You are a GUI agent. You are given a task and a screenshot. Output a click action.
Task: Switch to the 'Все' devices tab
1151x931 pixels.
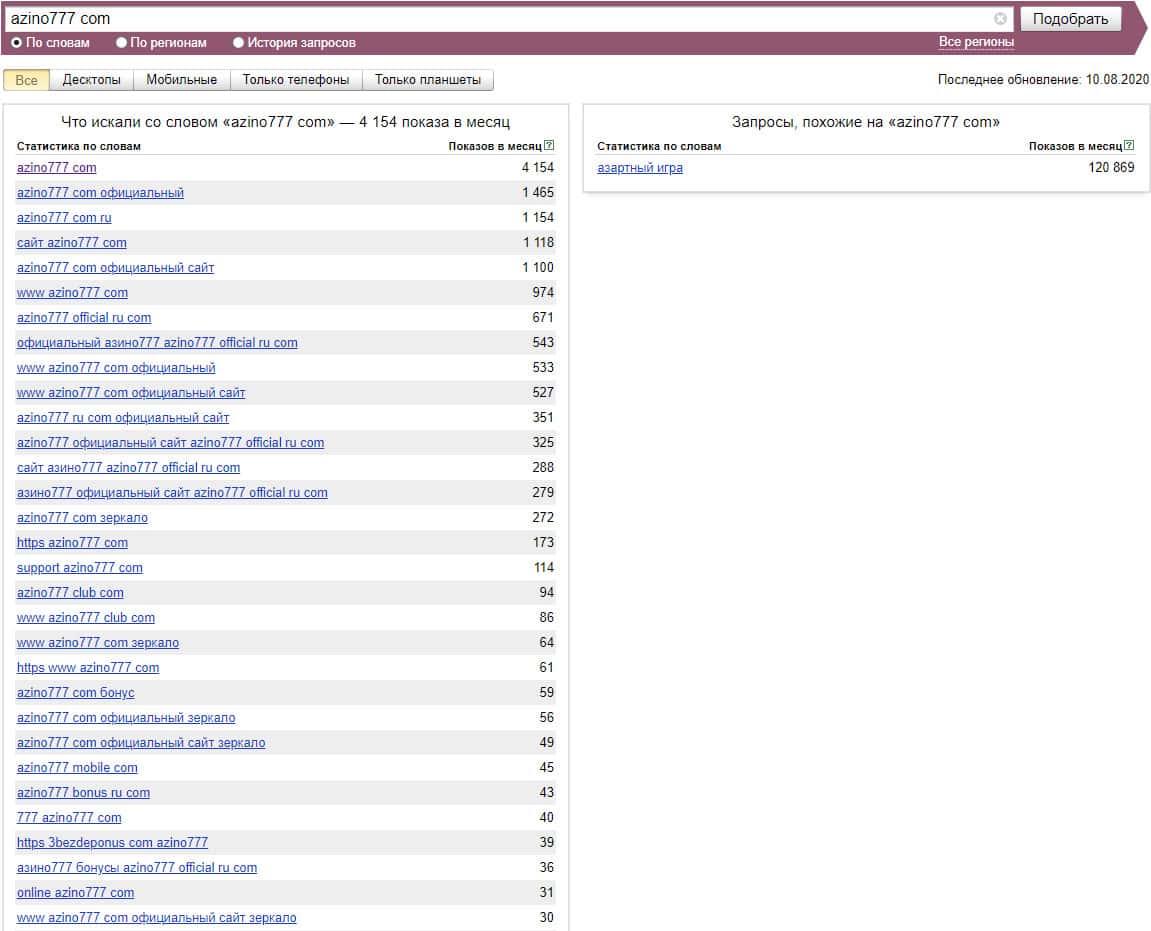pyautogui.click(x=27, y=80)
